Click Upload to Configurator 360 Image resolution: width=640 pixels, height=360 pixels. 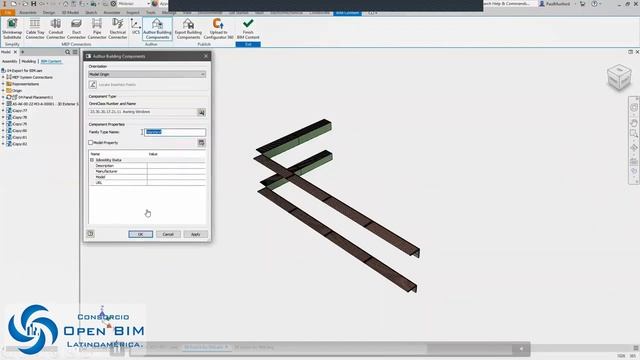tap(218, 29)
